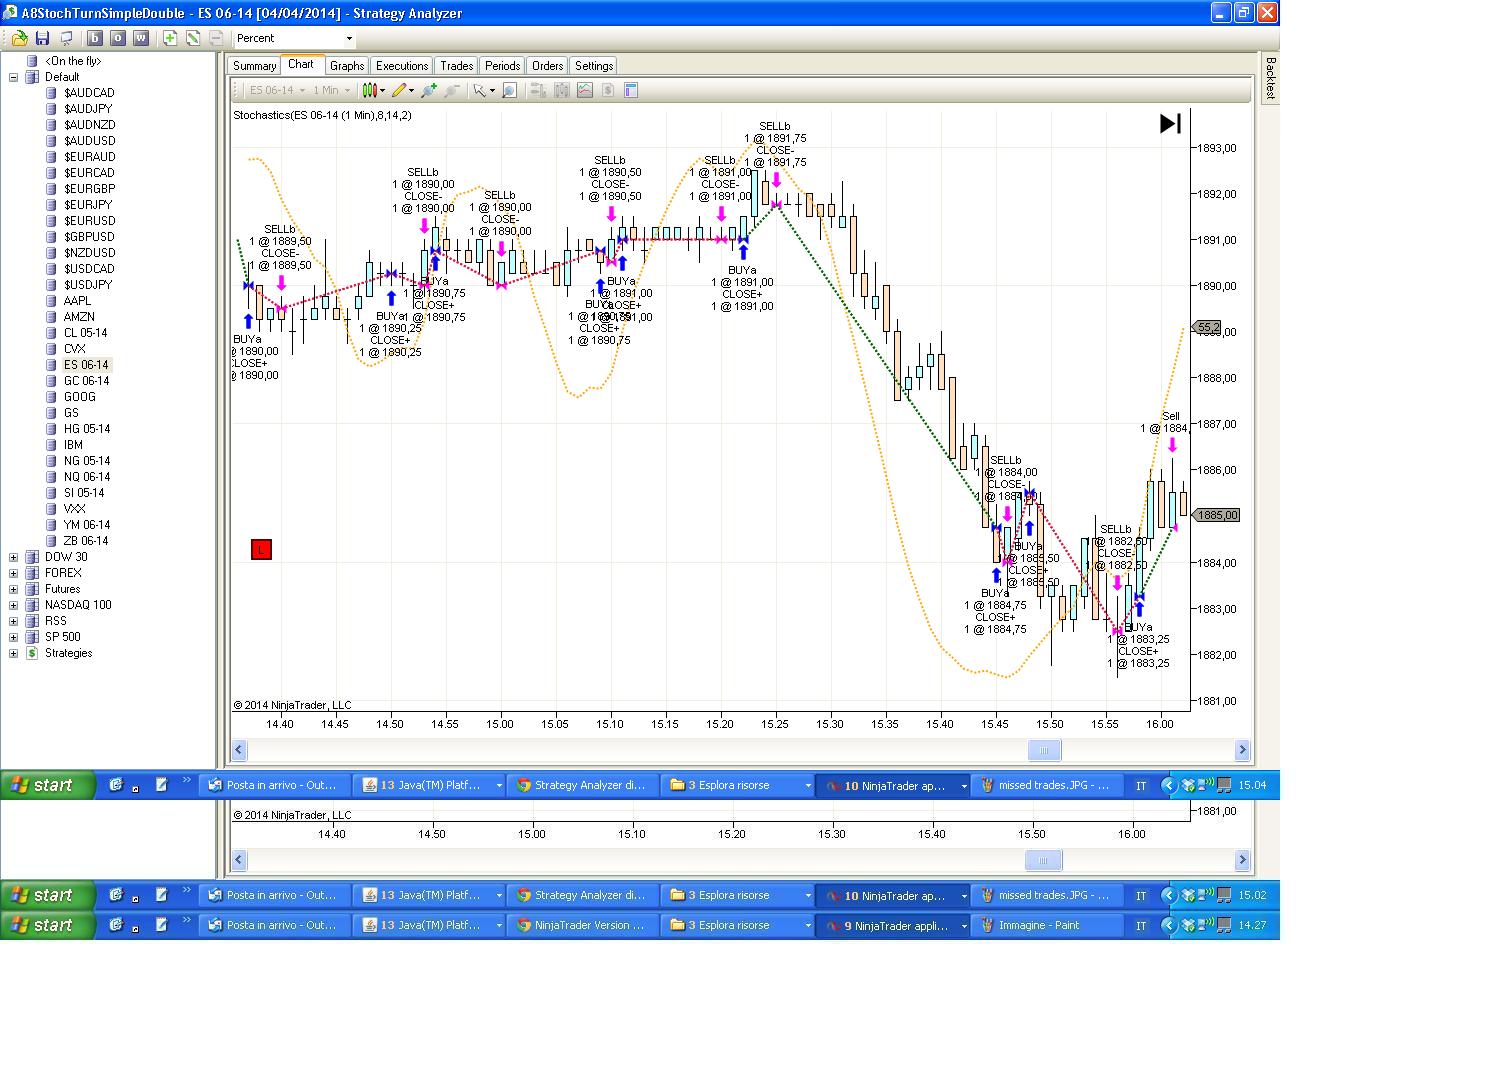Click the candlestick chart style icon
This screenshot has height=1088, width=1498.
coord(370,90)
